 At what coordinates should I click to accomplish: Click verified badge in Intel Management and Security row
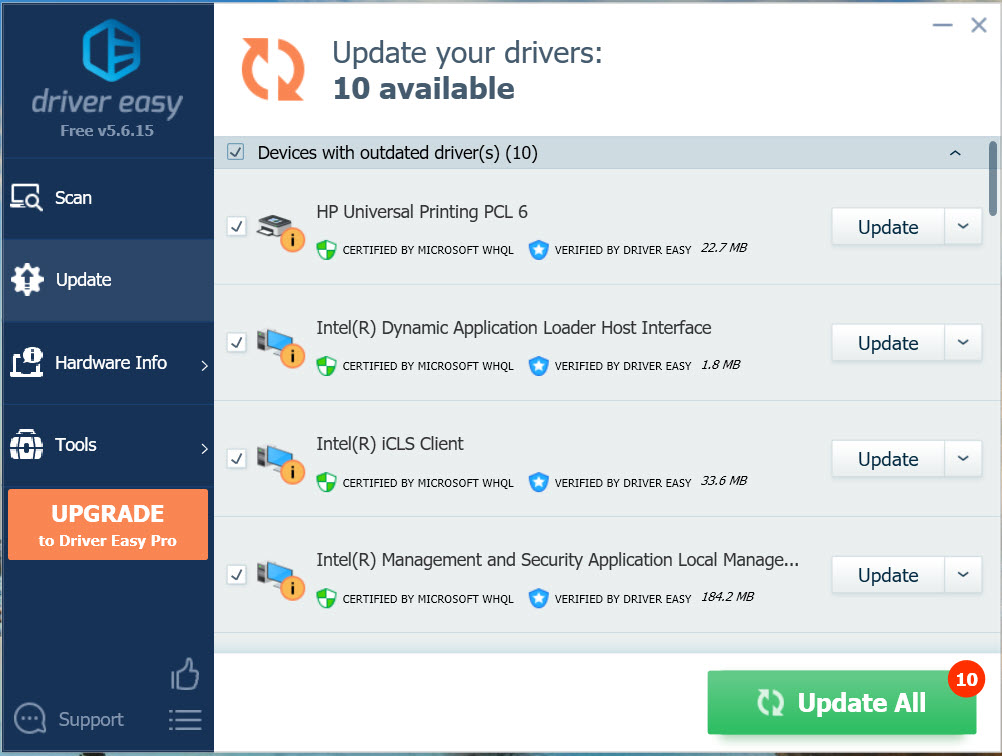[539, 598]
